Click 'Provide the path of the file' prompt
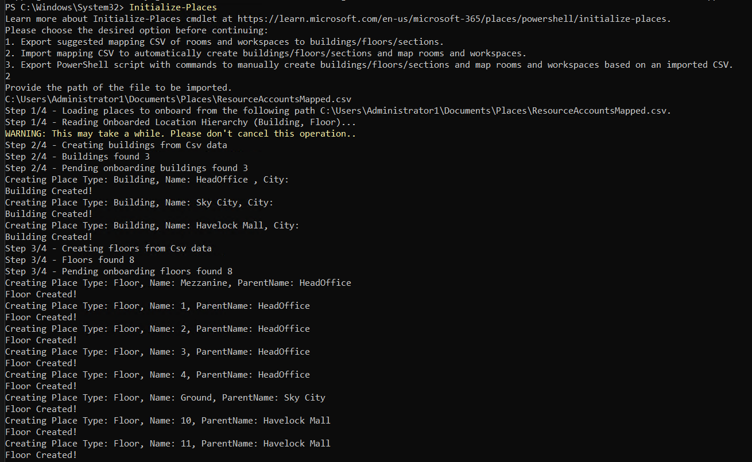 pyautogui.click(x=118, y=88)
